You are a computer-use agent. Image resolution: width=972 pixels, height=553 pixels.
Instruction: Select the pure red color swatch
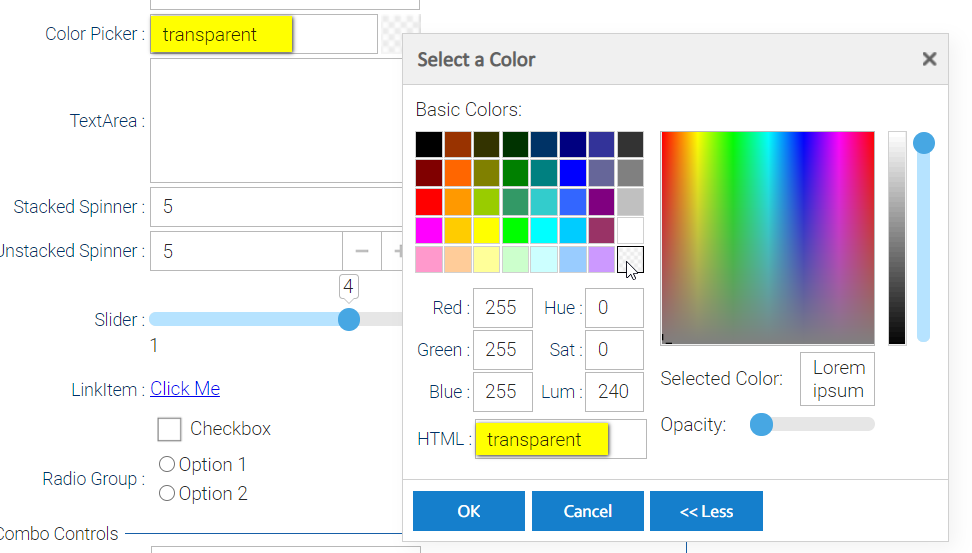click(x=429, y=202)
